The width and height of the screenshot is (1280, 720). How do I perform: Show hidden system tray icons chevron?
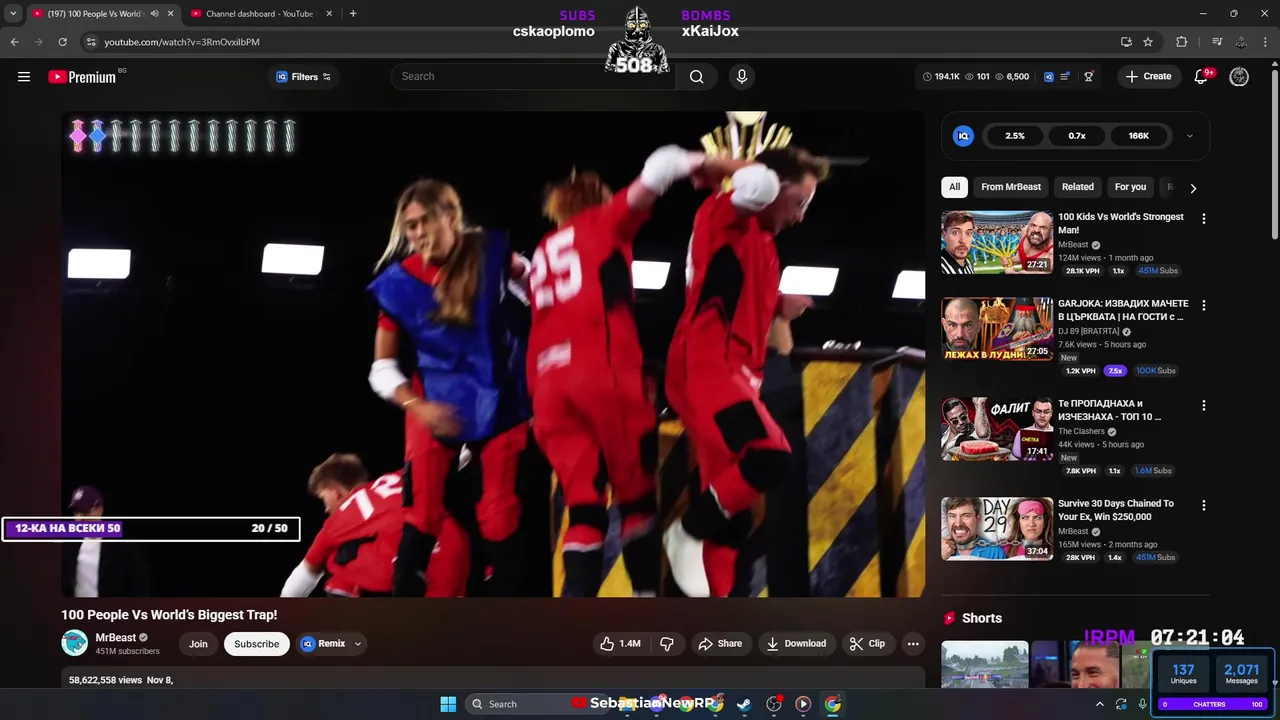point(1099,704)
